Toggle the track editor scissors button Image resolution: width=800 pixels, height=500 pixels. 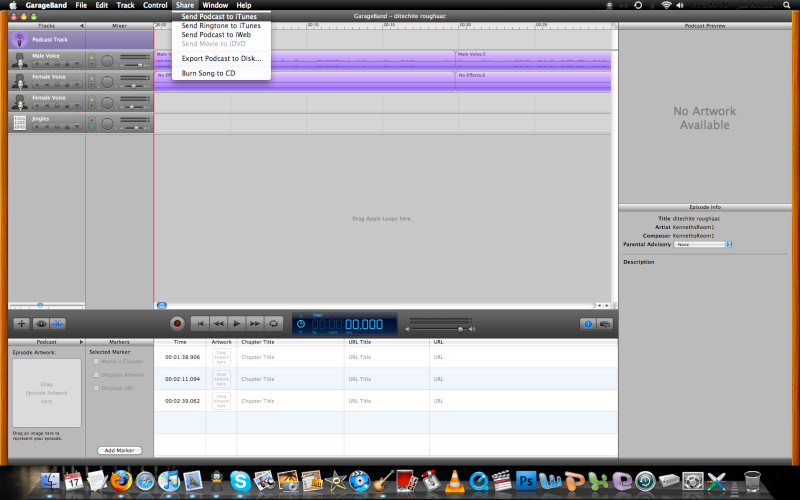[58, 323]
